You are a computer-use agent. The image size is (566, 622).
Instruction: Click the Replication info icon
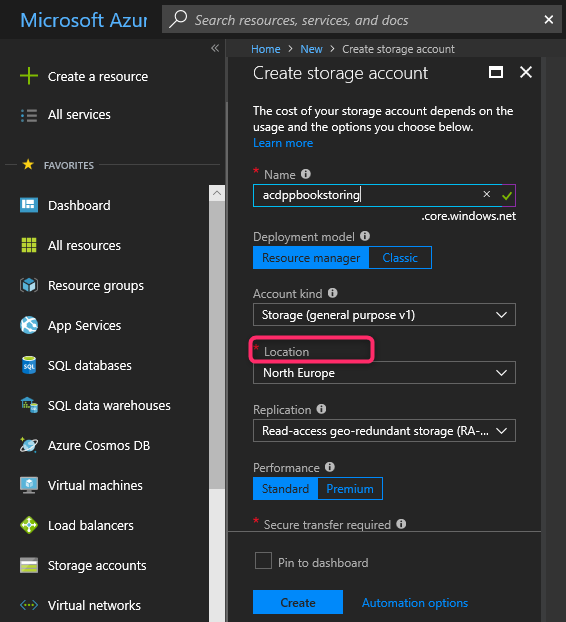pos(321,409)
